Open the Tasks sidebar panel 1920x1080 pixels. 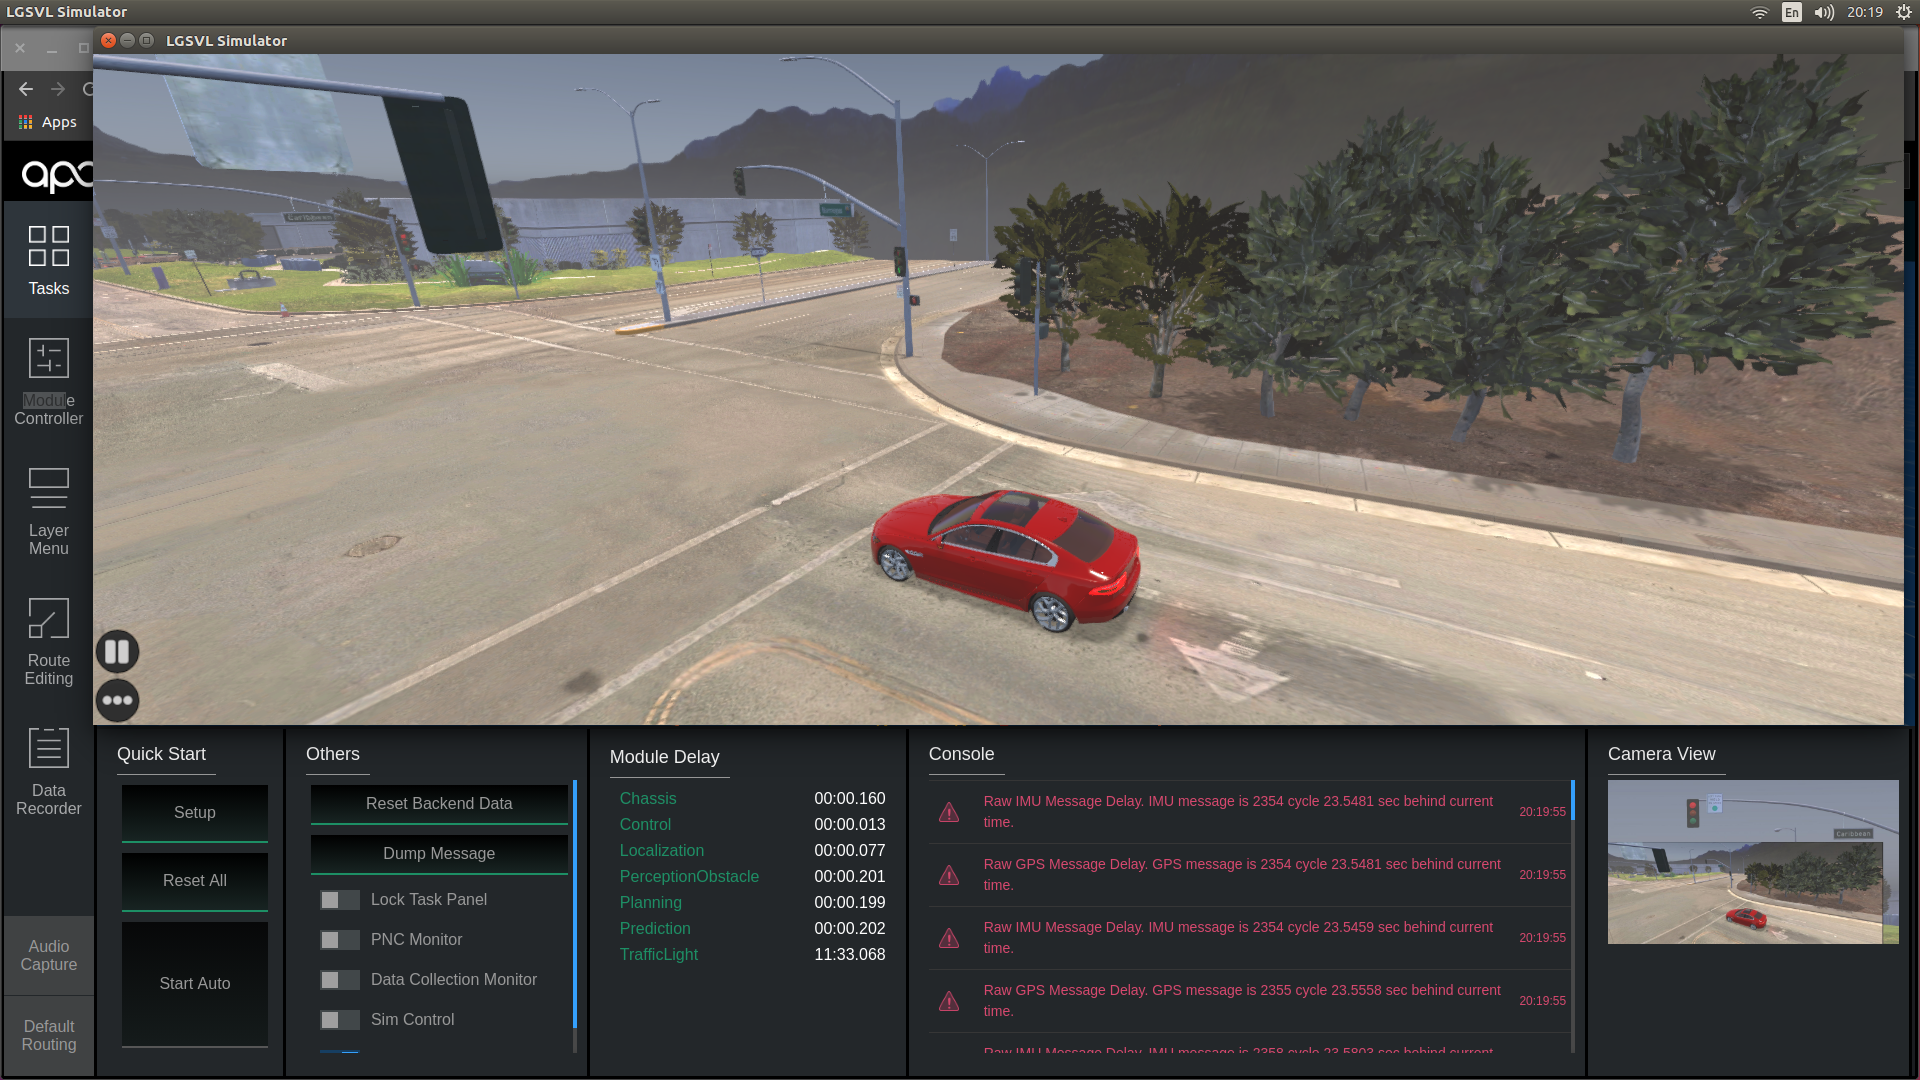coord(48,260)
